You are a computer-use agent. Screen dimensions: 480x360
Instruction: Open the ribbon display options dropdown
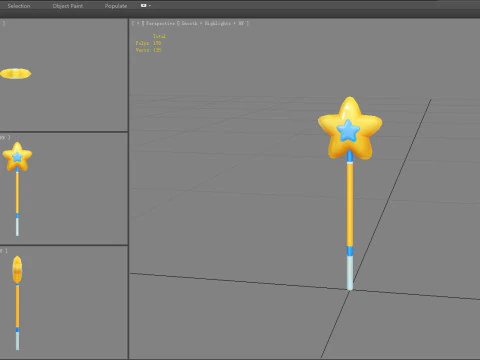(x=146, y=6)
